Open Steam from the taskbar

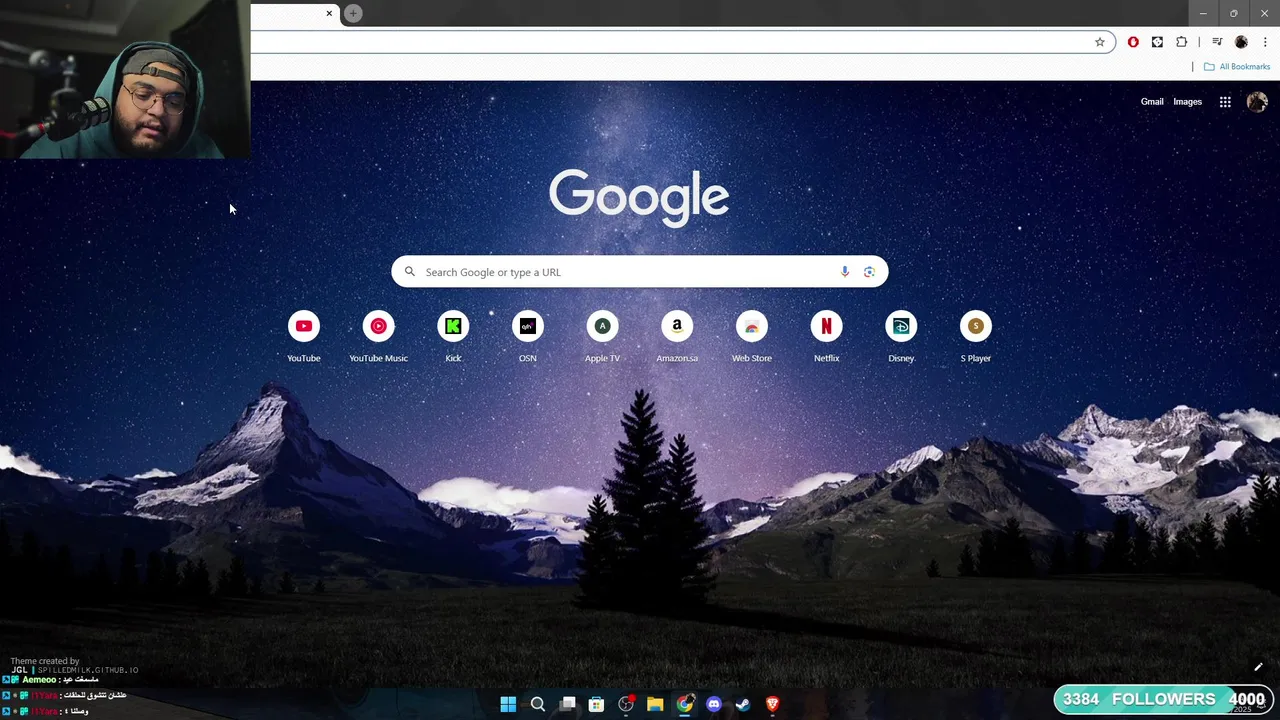pos(743,704)
